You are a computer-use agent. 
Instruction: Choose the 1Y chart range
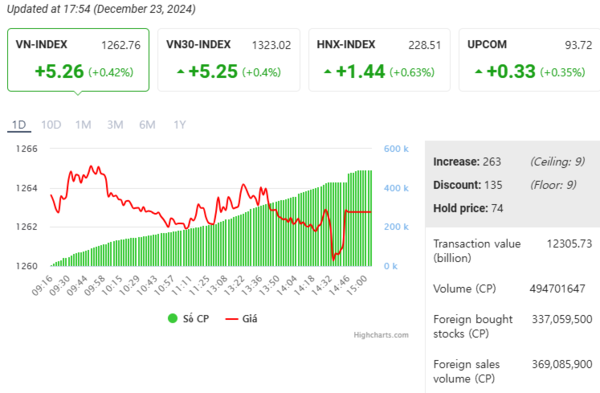180,125
